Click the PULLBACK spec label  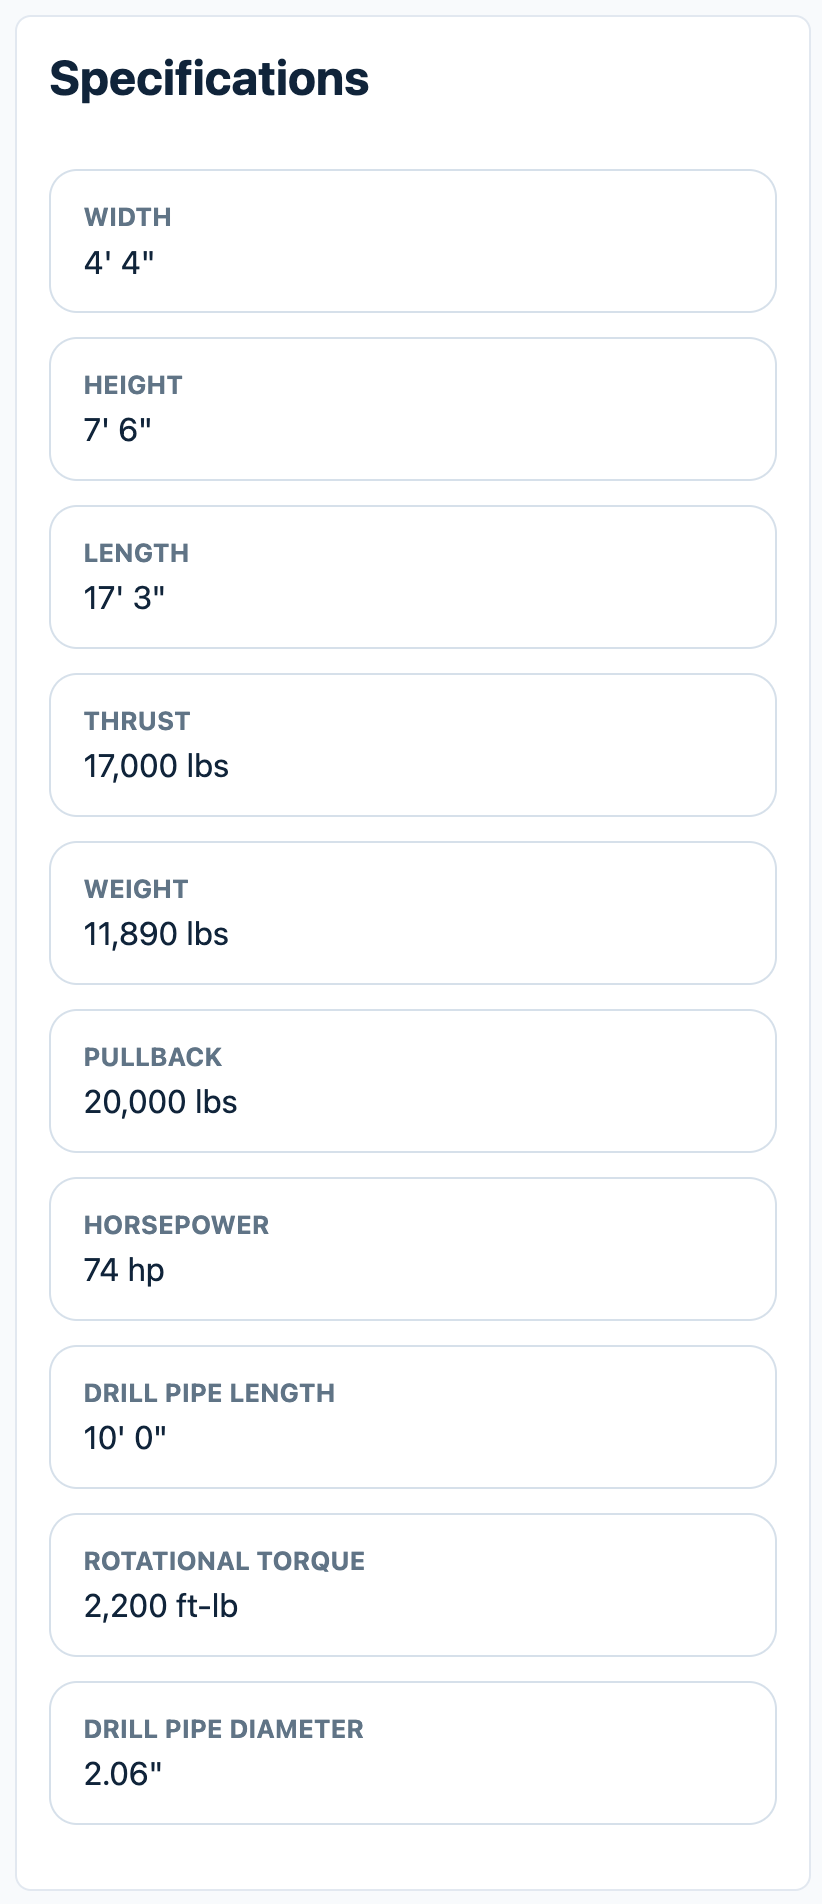tap(153, 1057)
